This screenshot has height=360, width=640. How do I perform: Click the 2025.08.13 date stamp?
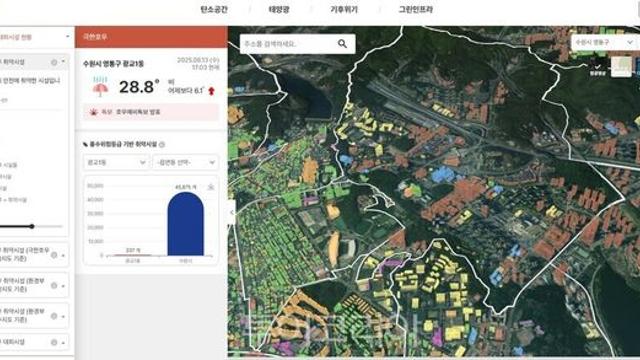198,60
